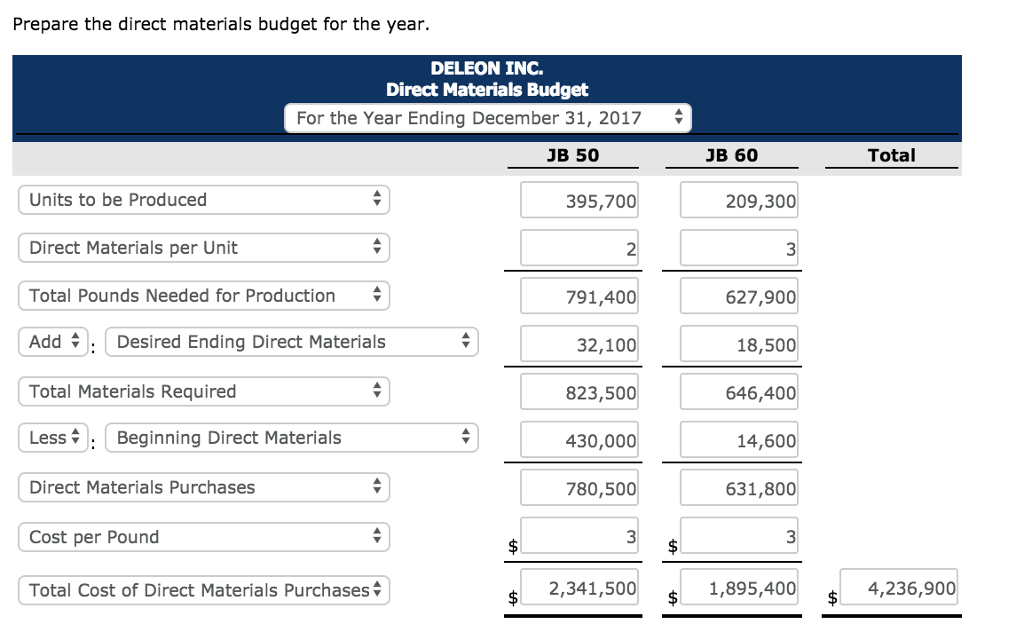Open the Add operation dropdown
The width and height of the screenshot is (1024, 632).
pyautogui.click(x=53, y=341)
